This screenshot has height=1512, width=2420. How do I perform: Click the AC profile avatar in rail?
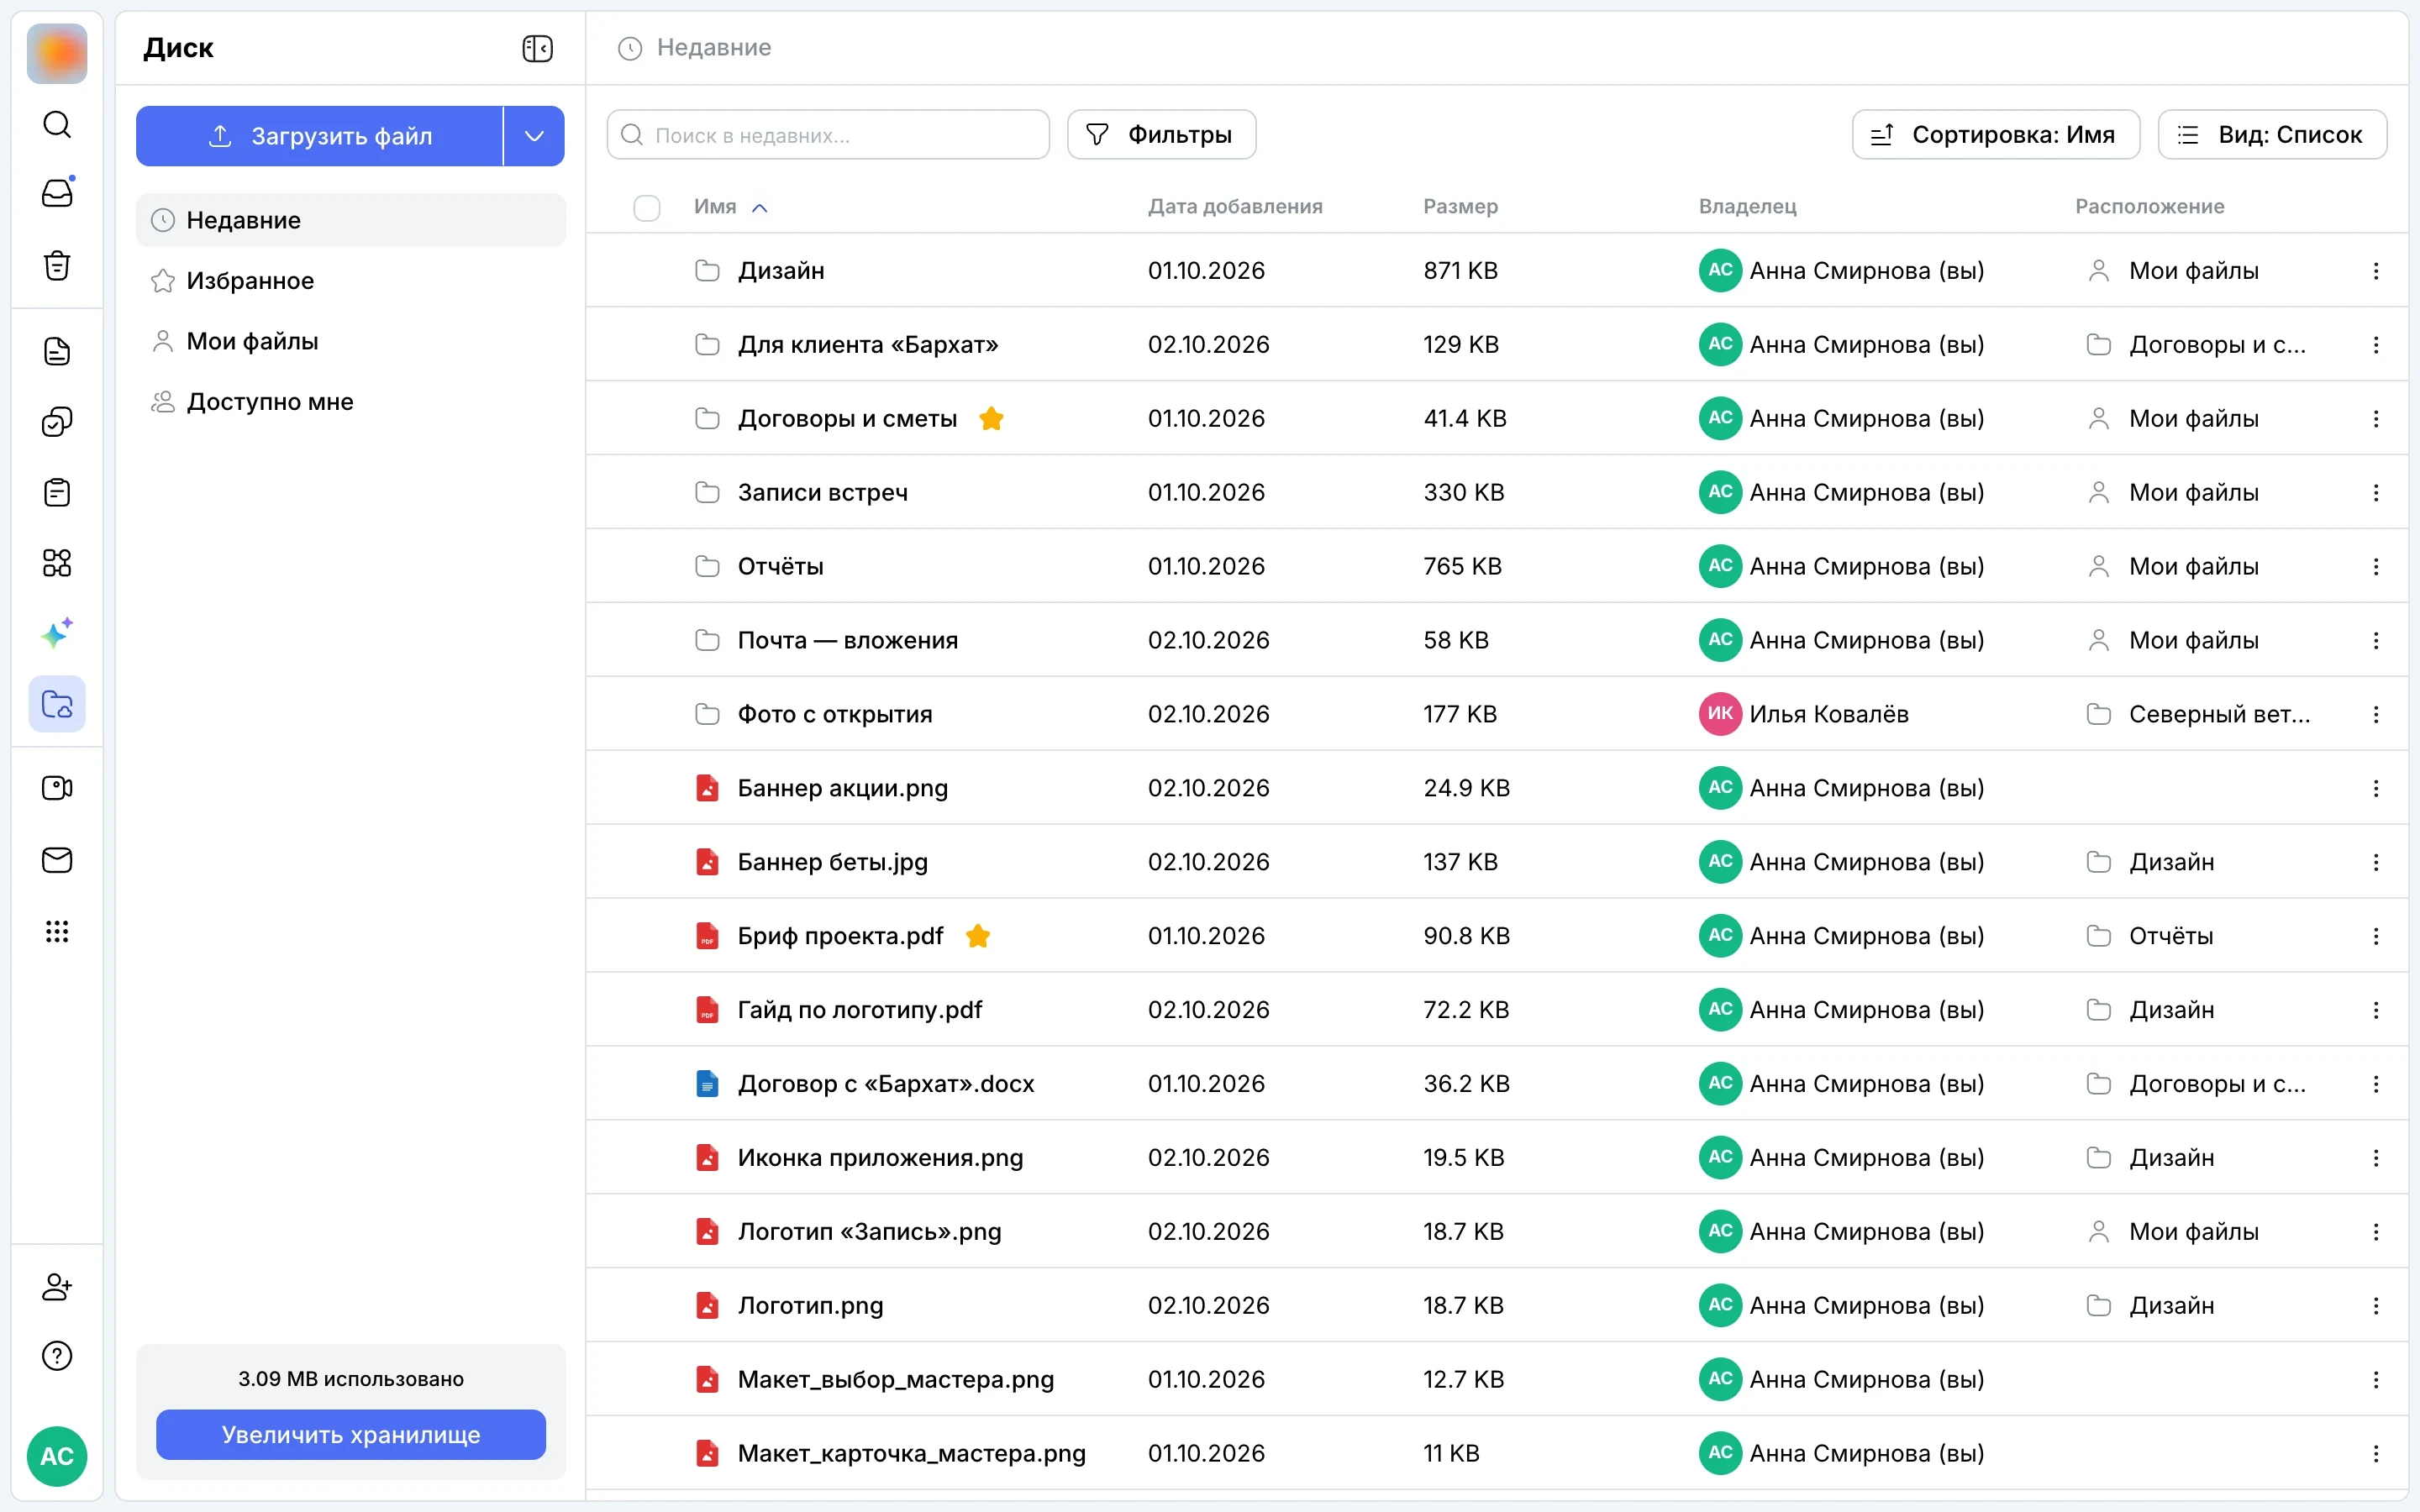(57, 1456)
